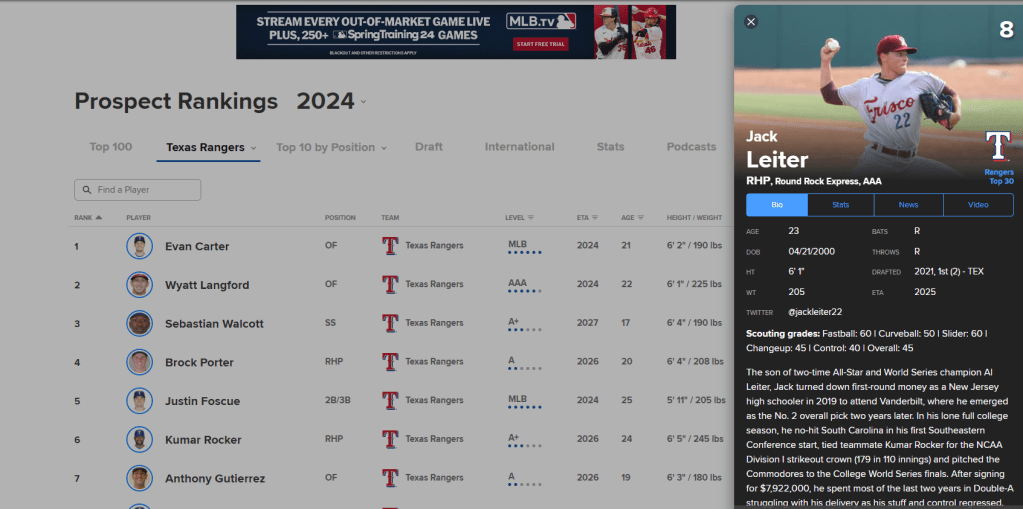Open the Level column filter
Image resolution: width=1023 pixels, height=509 pixels.
531,217
